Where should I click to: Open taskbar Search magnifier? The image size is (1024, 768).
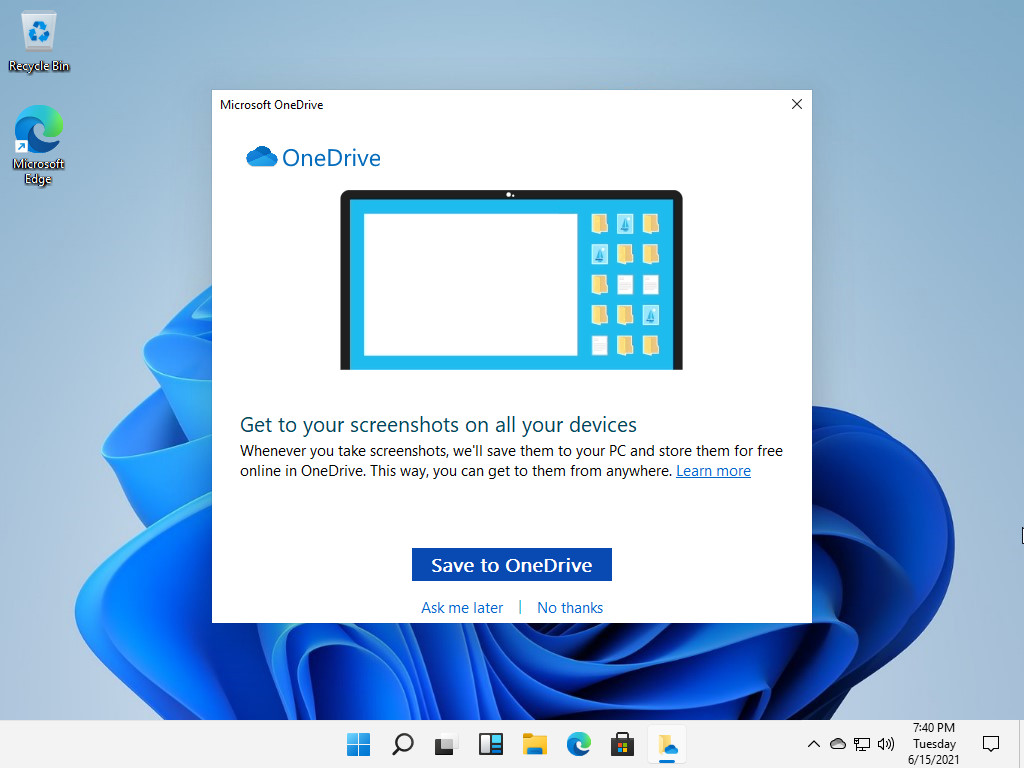tap(402, 744)
